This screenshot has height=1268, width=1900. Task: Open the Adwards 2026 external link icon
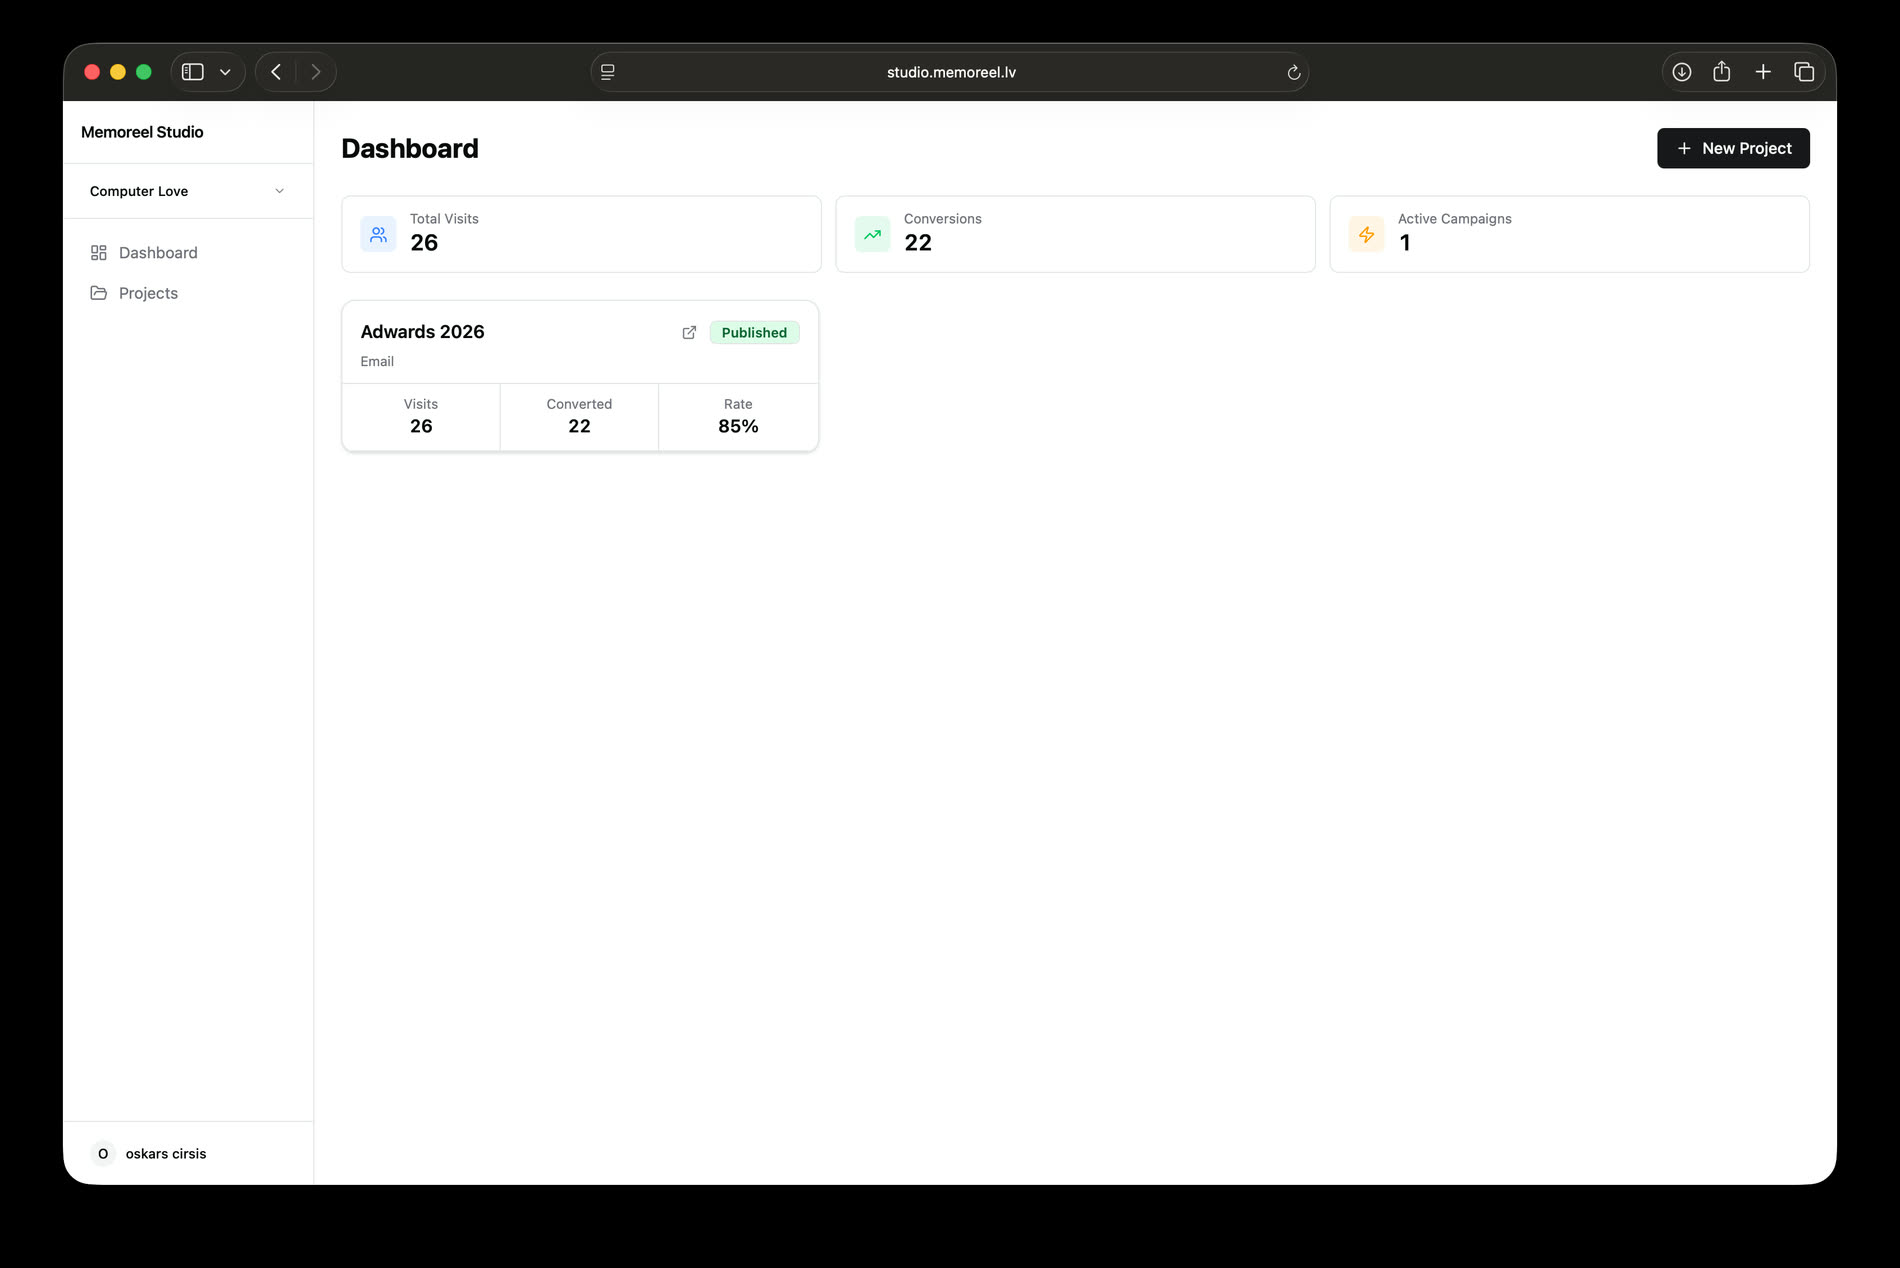[689, 333]
